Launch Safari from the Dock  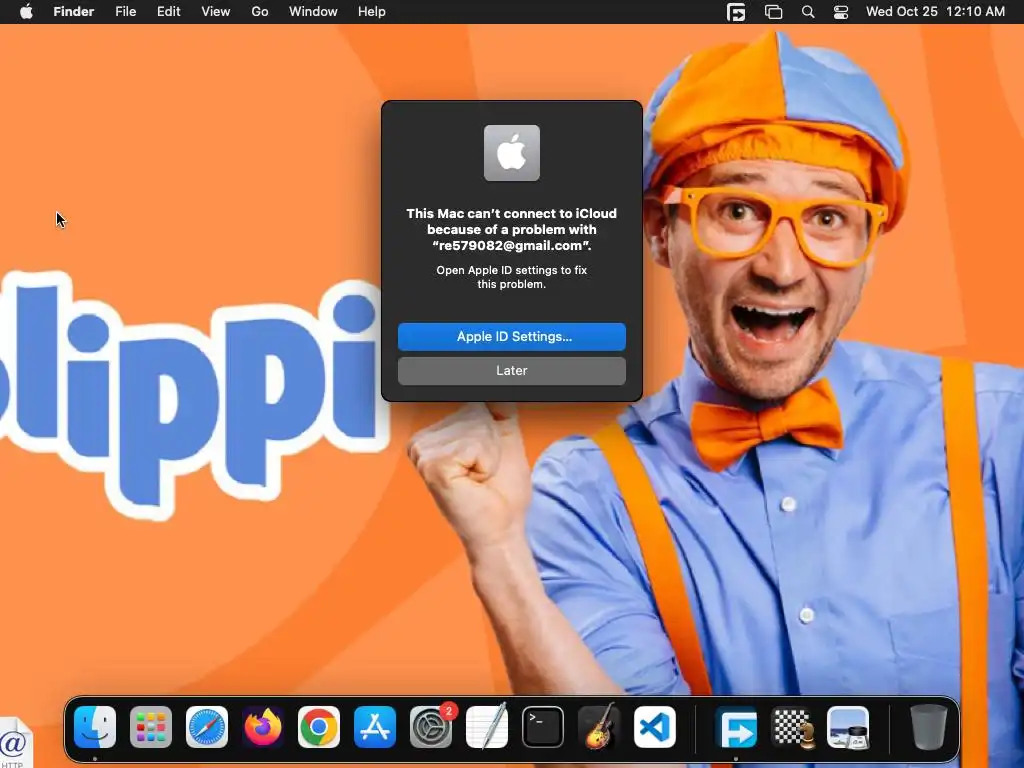(207, 727)
